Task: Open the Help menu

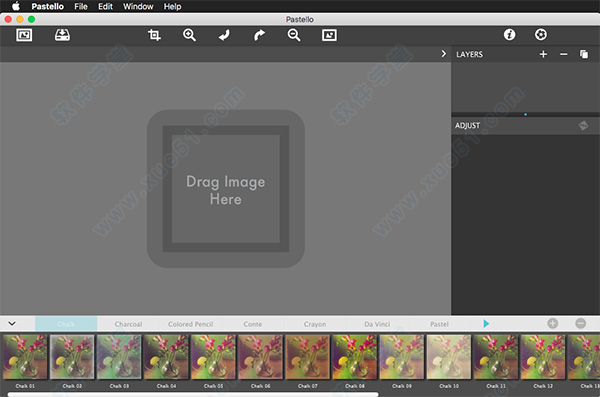Action: tap(172, 7)
